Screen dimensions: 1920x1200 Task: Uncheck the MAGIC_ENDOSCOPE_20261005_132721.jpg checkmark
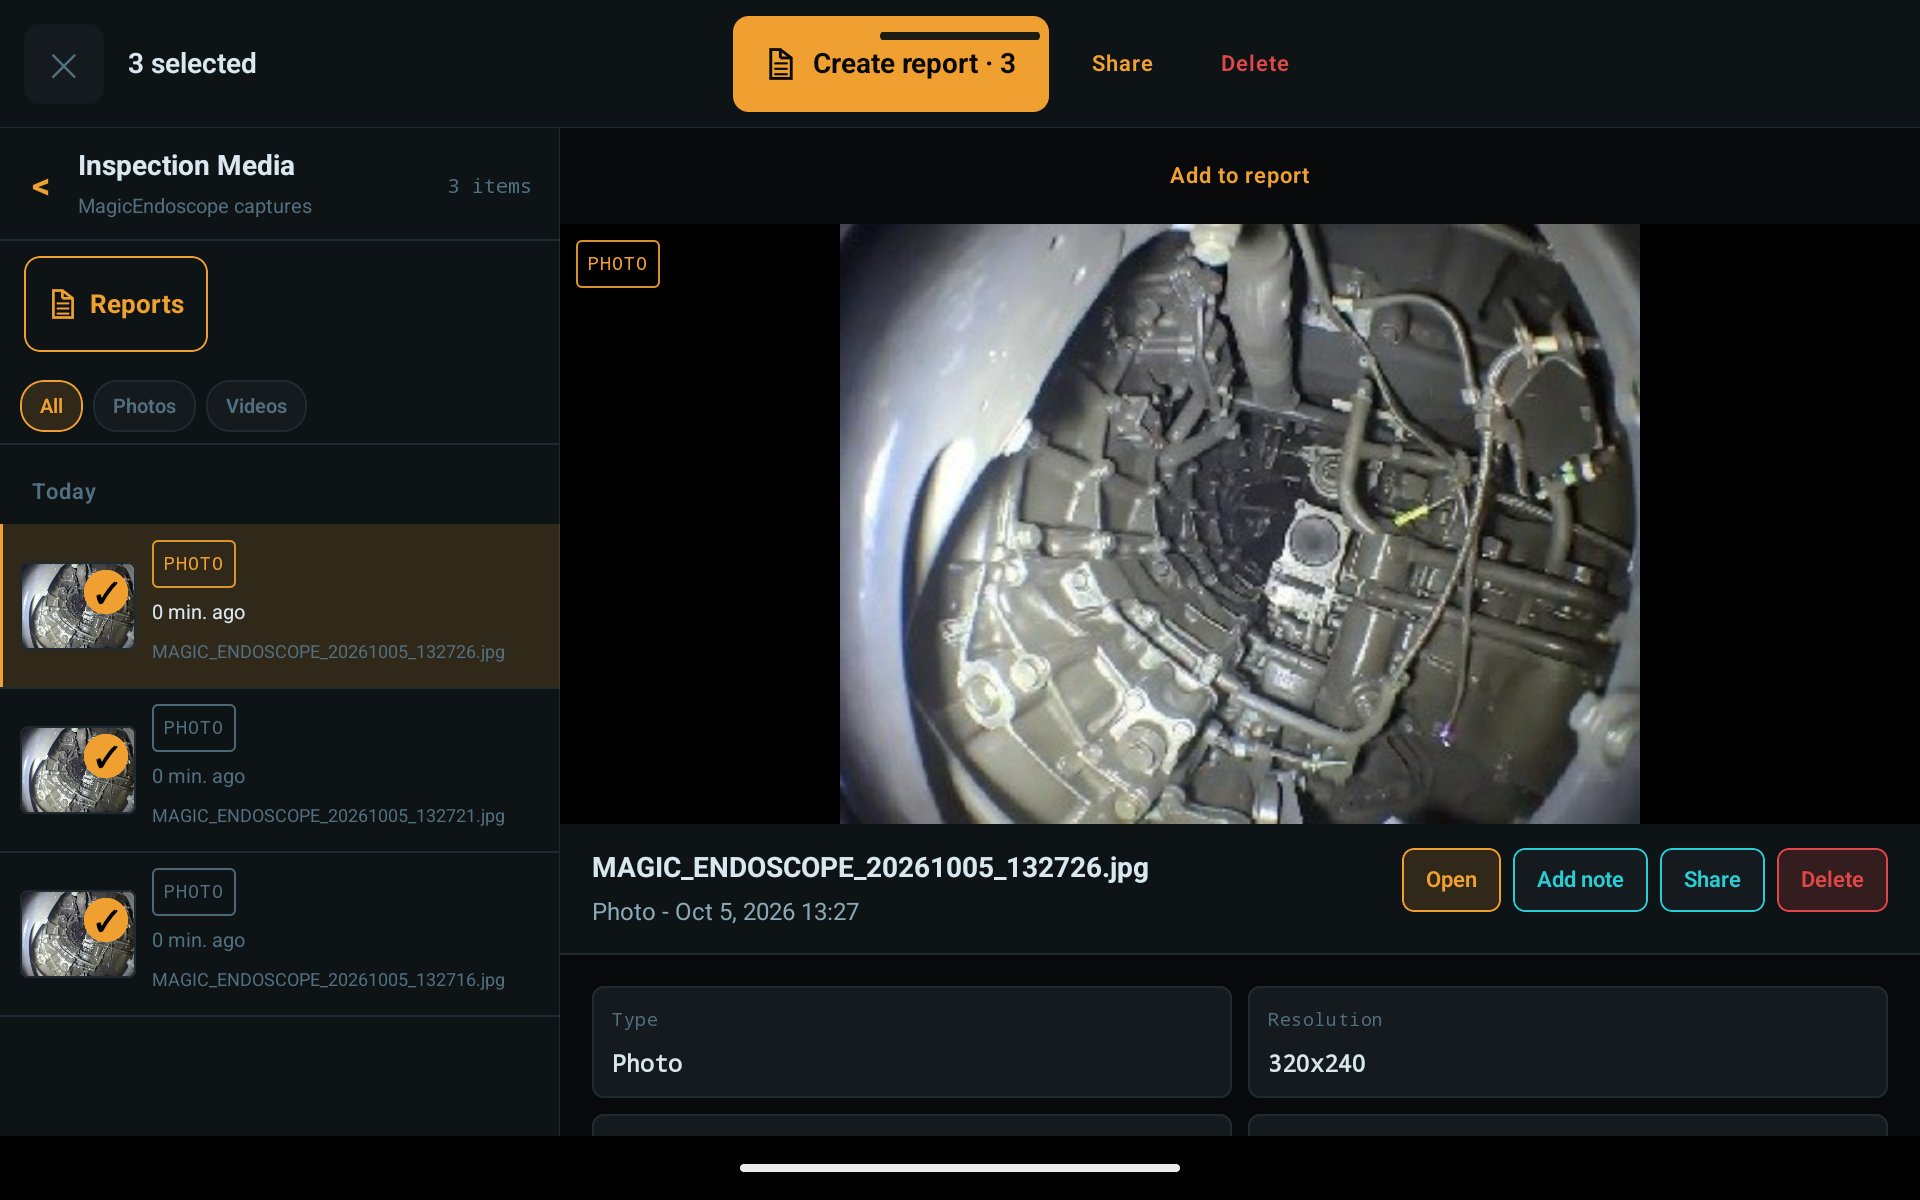point(106,757)
